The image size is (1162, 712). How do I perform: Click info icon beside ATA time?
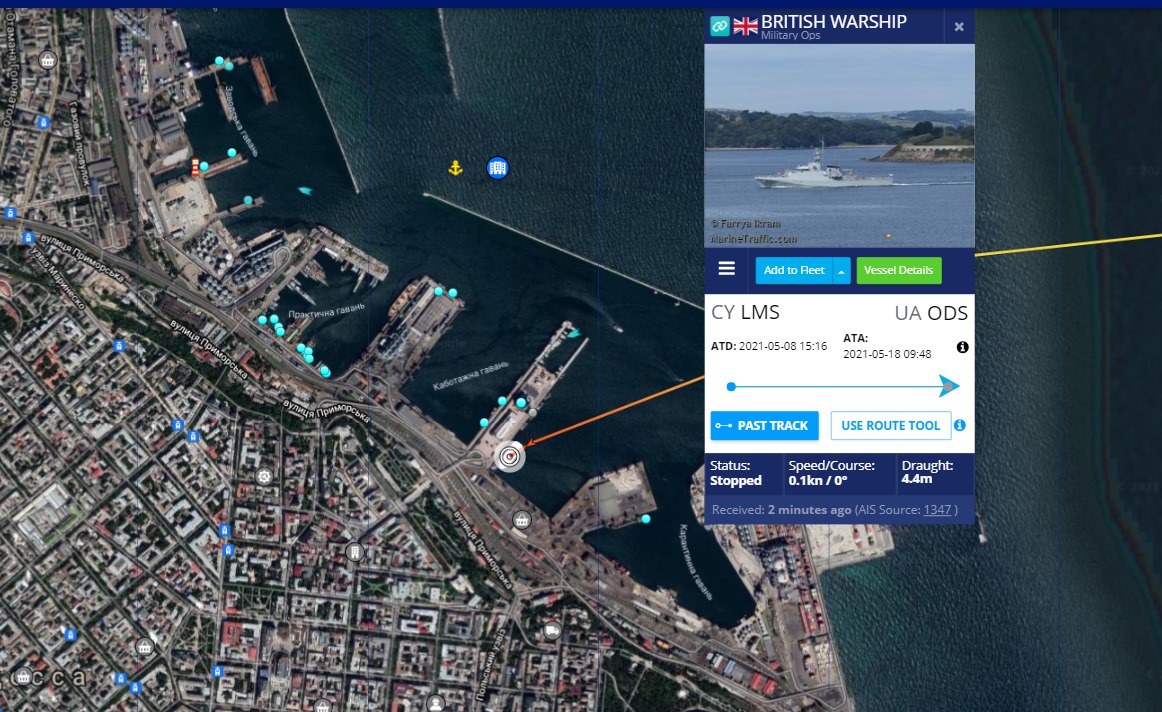962,347
